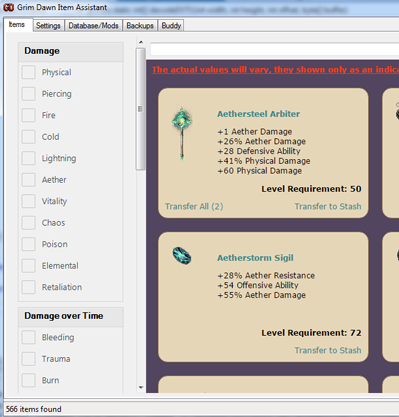Click Transfer All (2) for Aethersteel Arbiter
The width and height of the screenshot is (399, 417).
click(x=194, y=206)
